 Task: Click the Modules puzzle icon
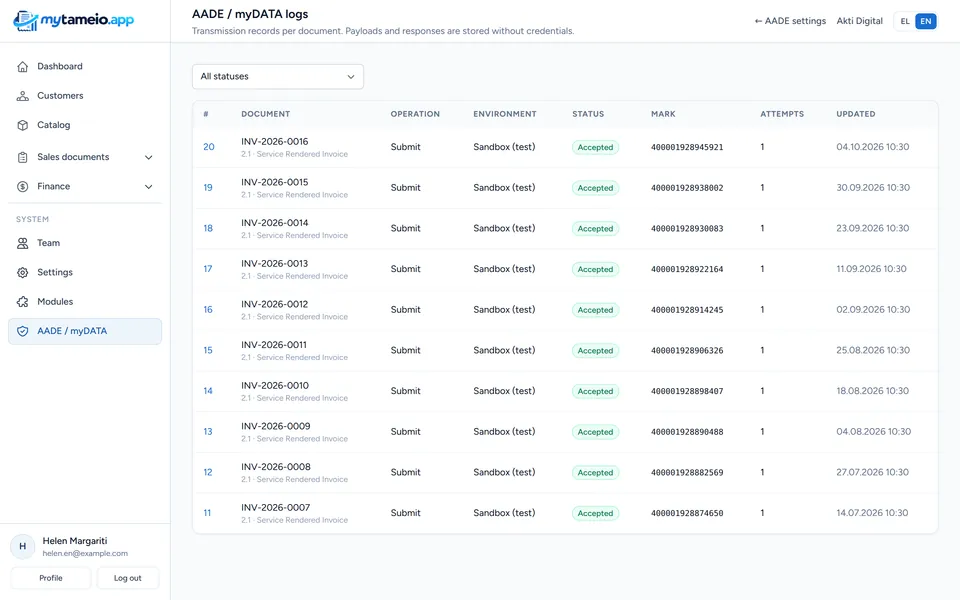(x=23, y=302)
